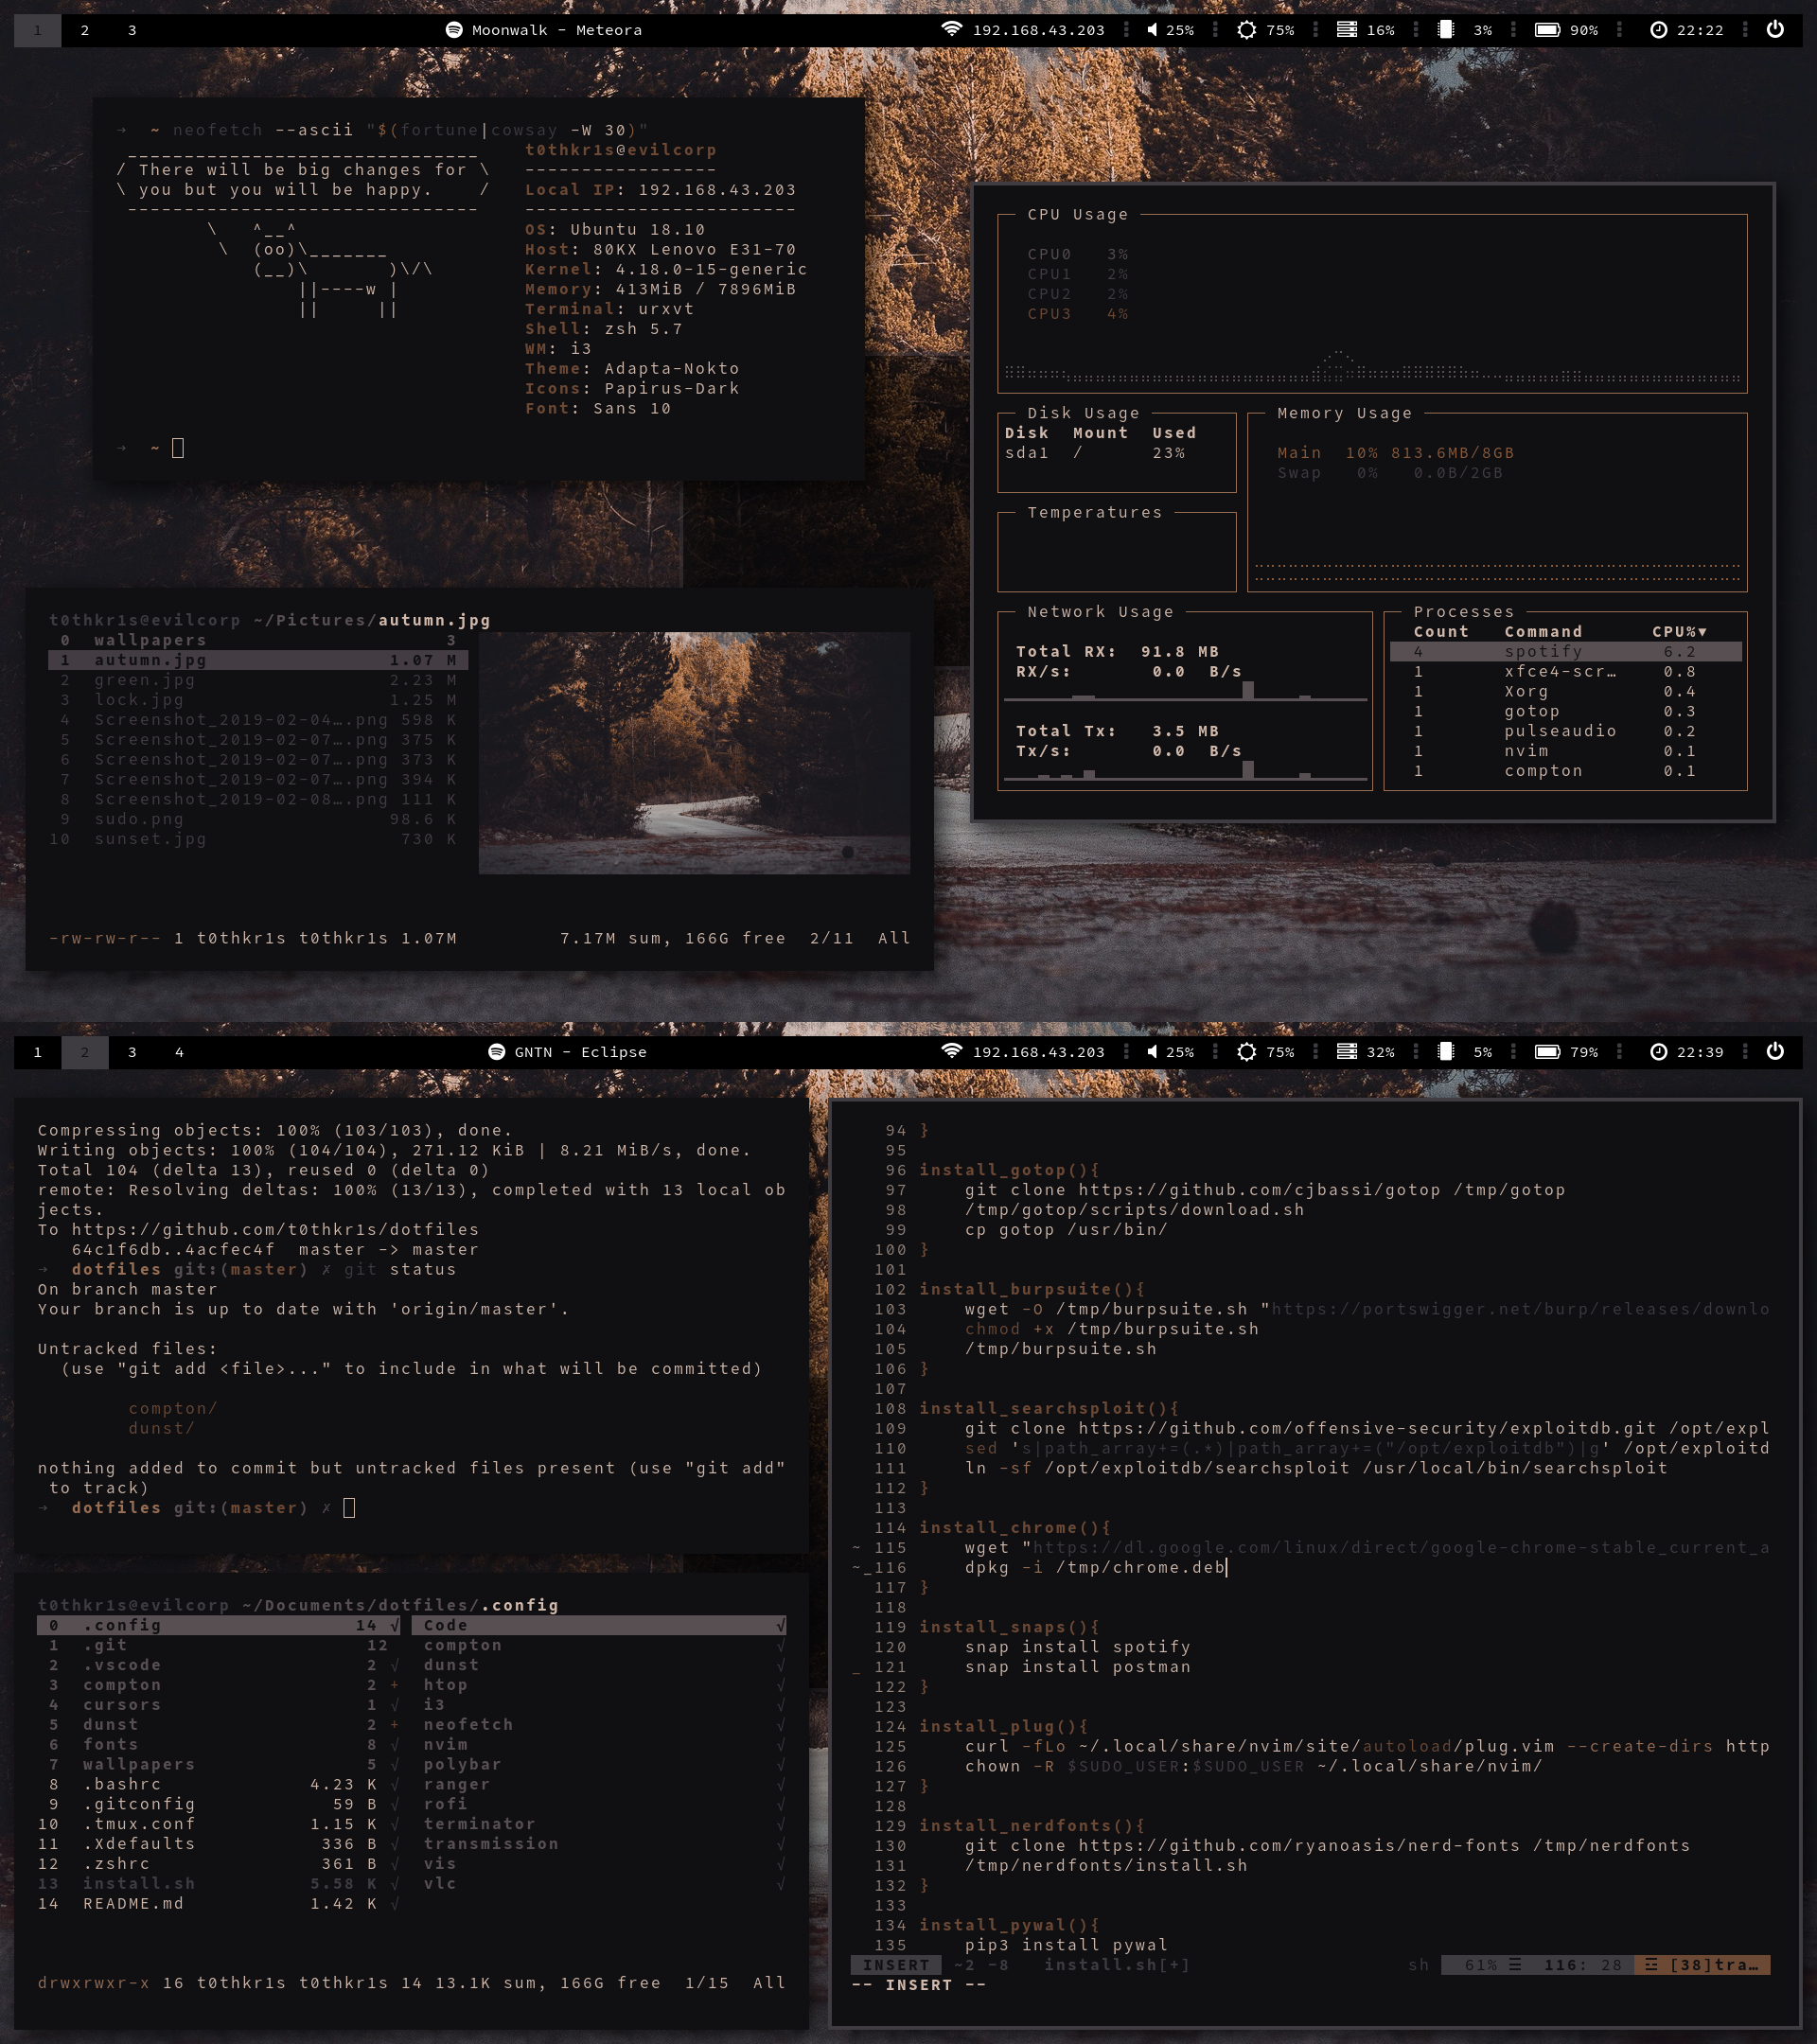The height and width of the screenshot is (2044, 1817).
Task: Click the volume speaker icon showing 25%
Action: (1152, 30)
